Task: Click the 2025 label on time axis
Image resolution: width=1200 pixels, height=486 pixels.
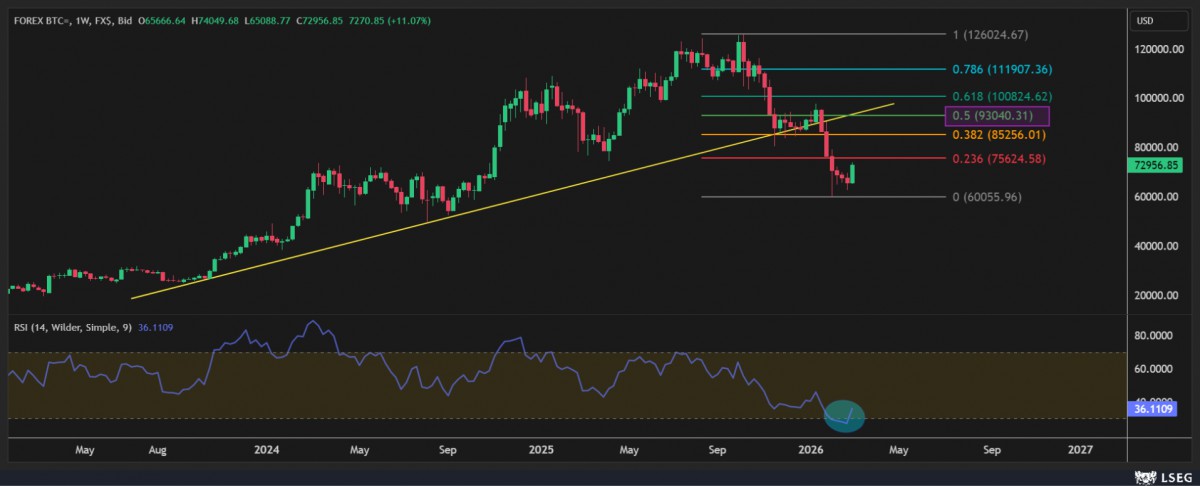Action: [541, 451]
